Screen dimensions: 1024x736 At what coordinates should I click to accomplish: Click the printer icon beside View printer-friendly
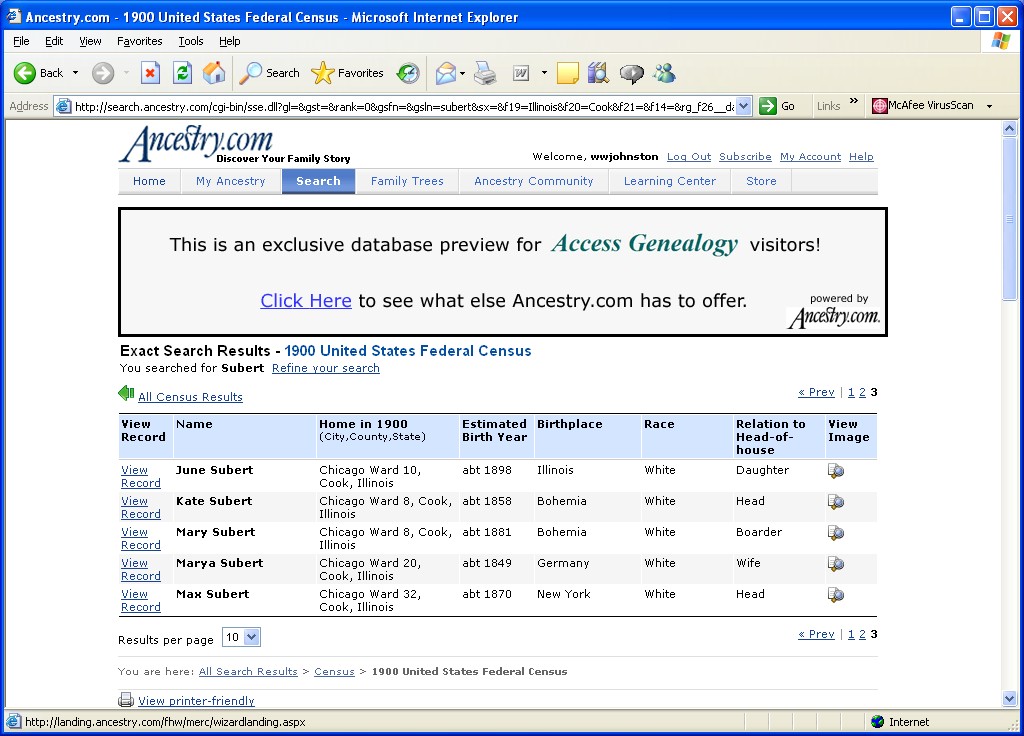(126, 700)
